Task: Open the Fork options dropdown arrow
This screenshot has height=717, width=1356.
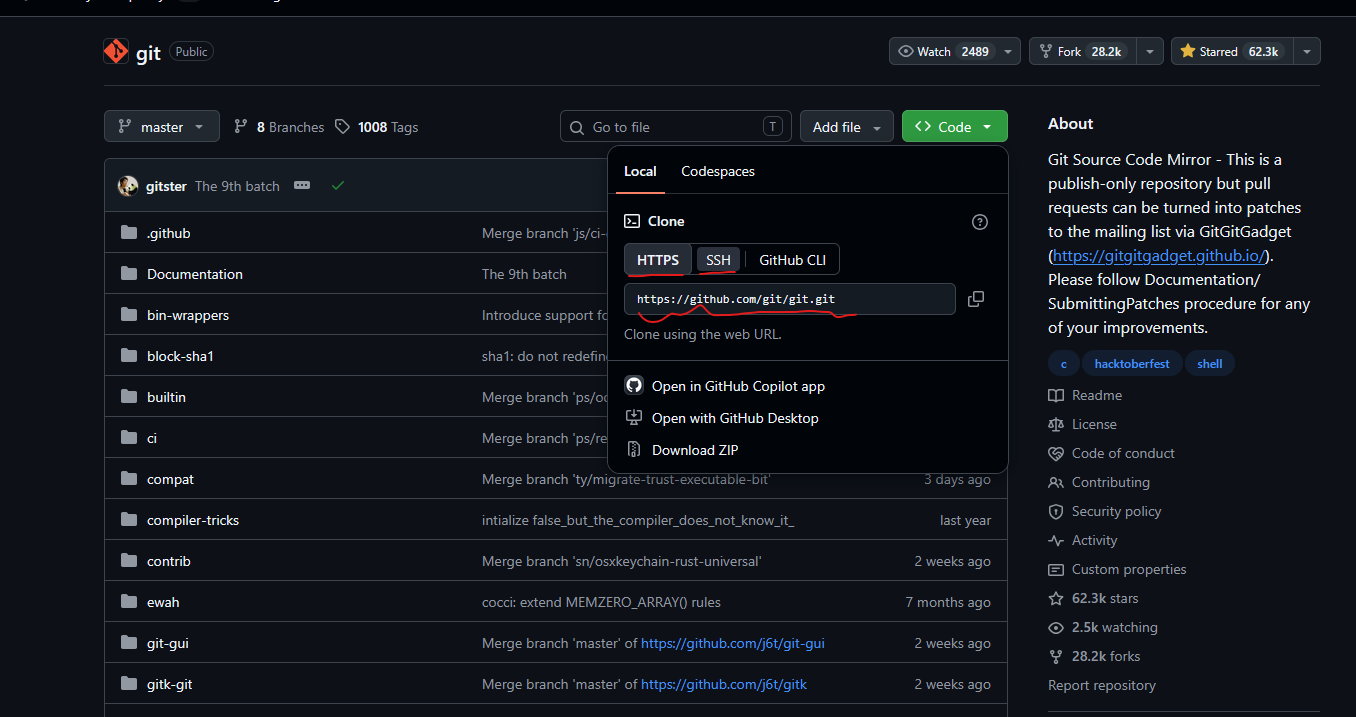Action: [1150, 52]
